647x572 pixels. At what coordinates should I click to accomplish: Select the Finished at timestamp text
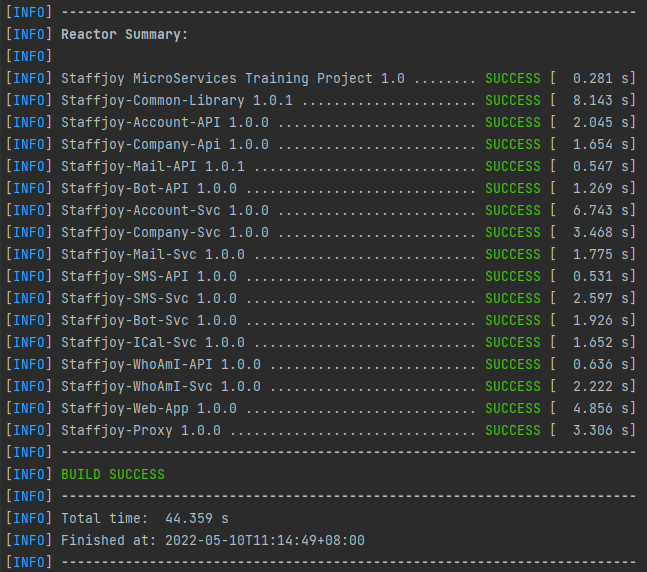pyautogui.click(x=213, y=541)
